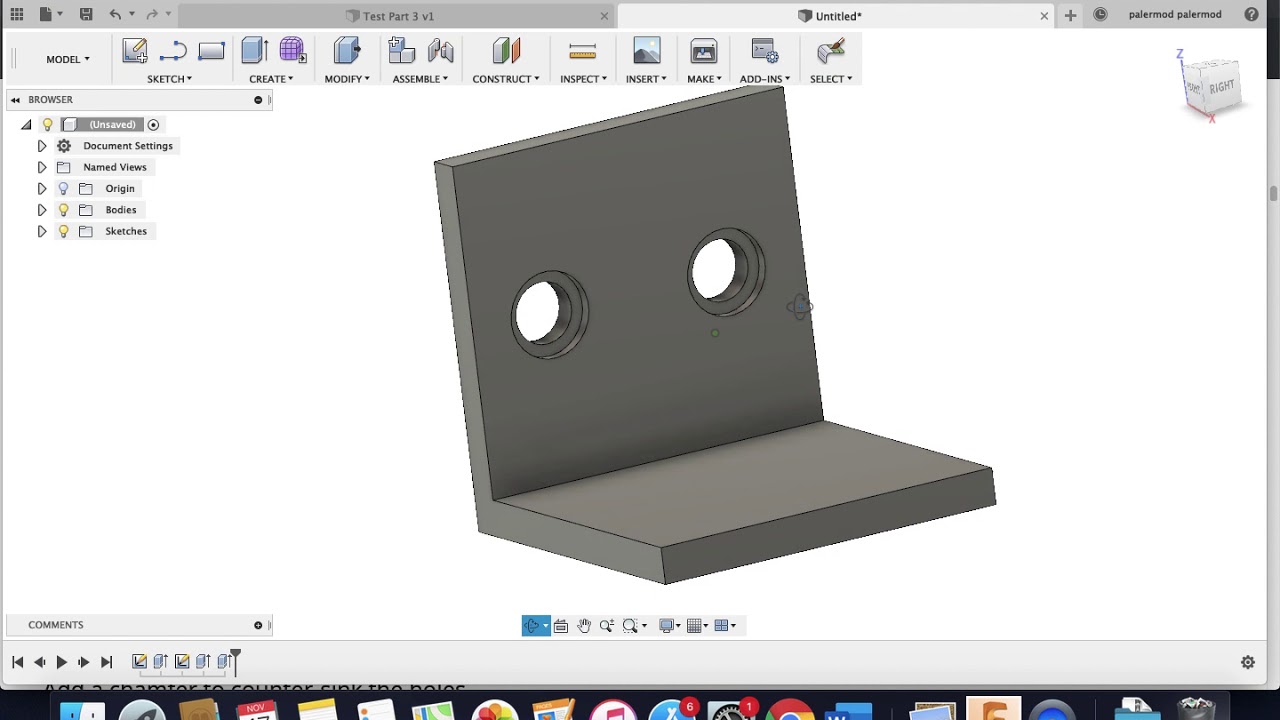Screen dimensions: 1280x720
Task: Play the timeline
Action: [61, 662]
